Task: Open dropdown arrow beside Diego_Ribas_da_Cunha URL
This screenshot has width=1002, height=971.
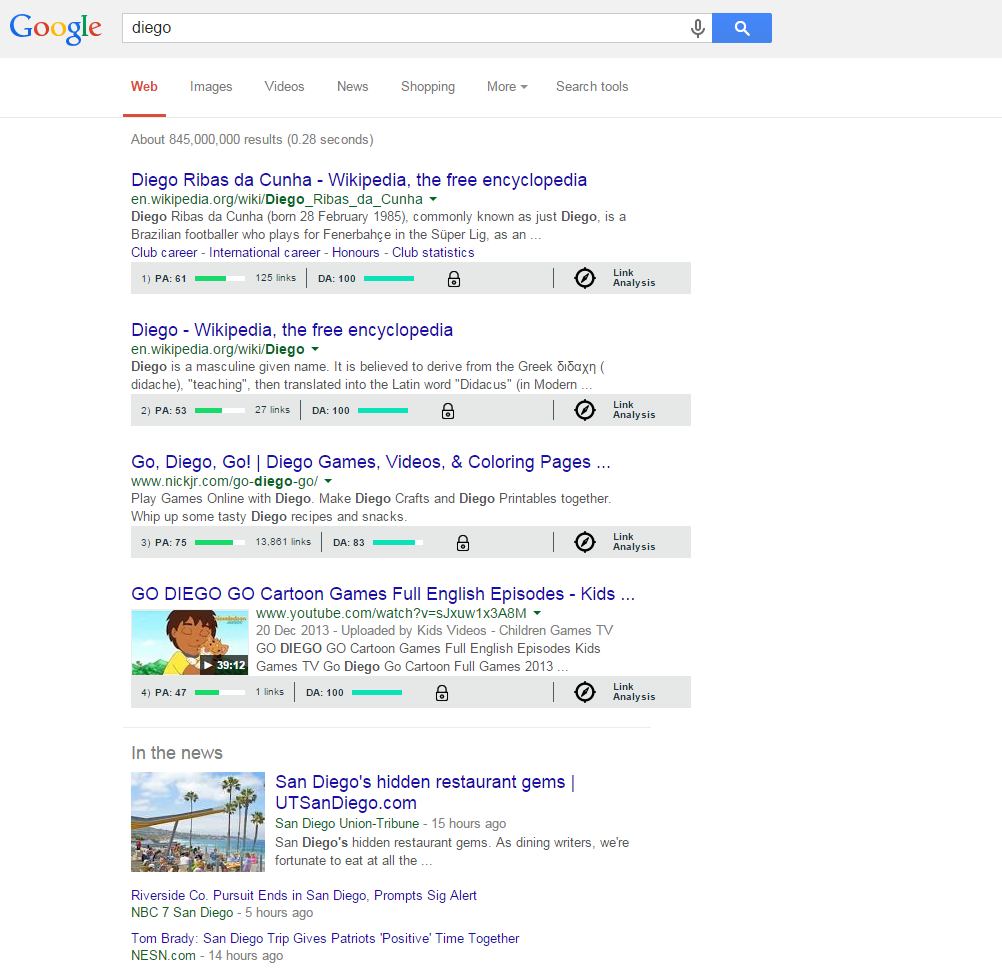Action: pyautogui.click(x=433, y=199)
